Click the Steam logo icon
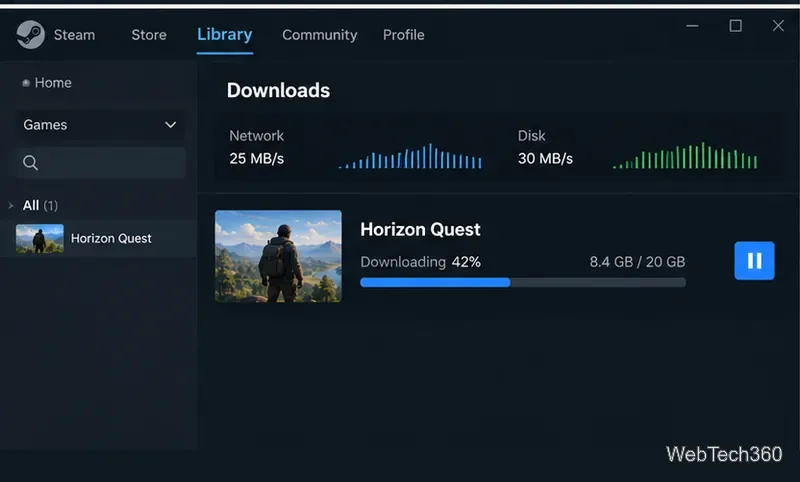 30,35
